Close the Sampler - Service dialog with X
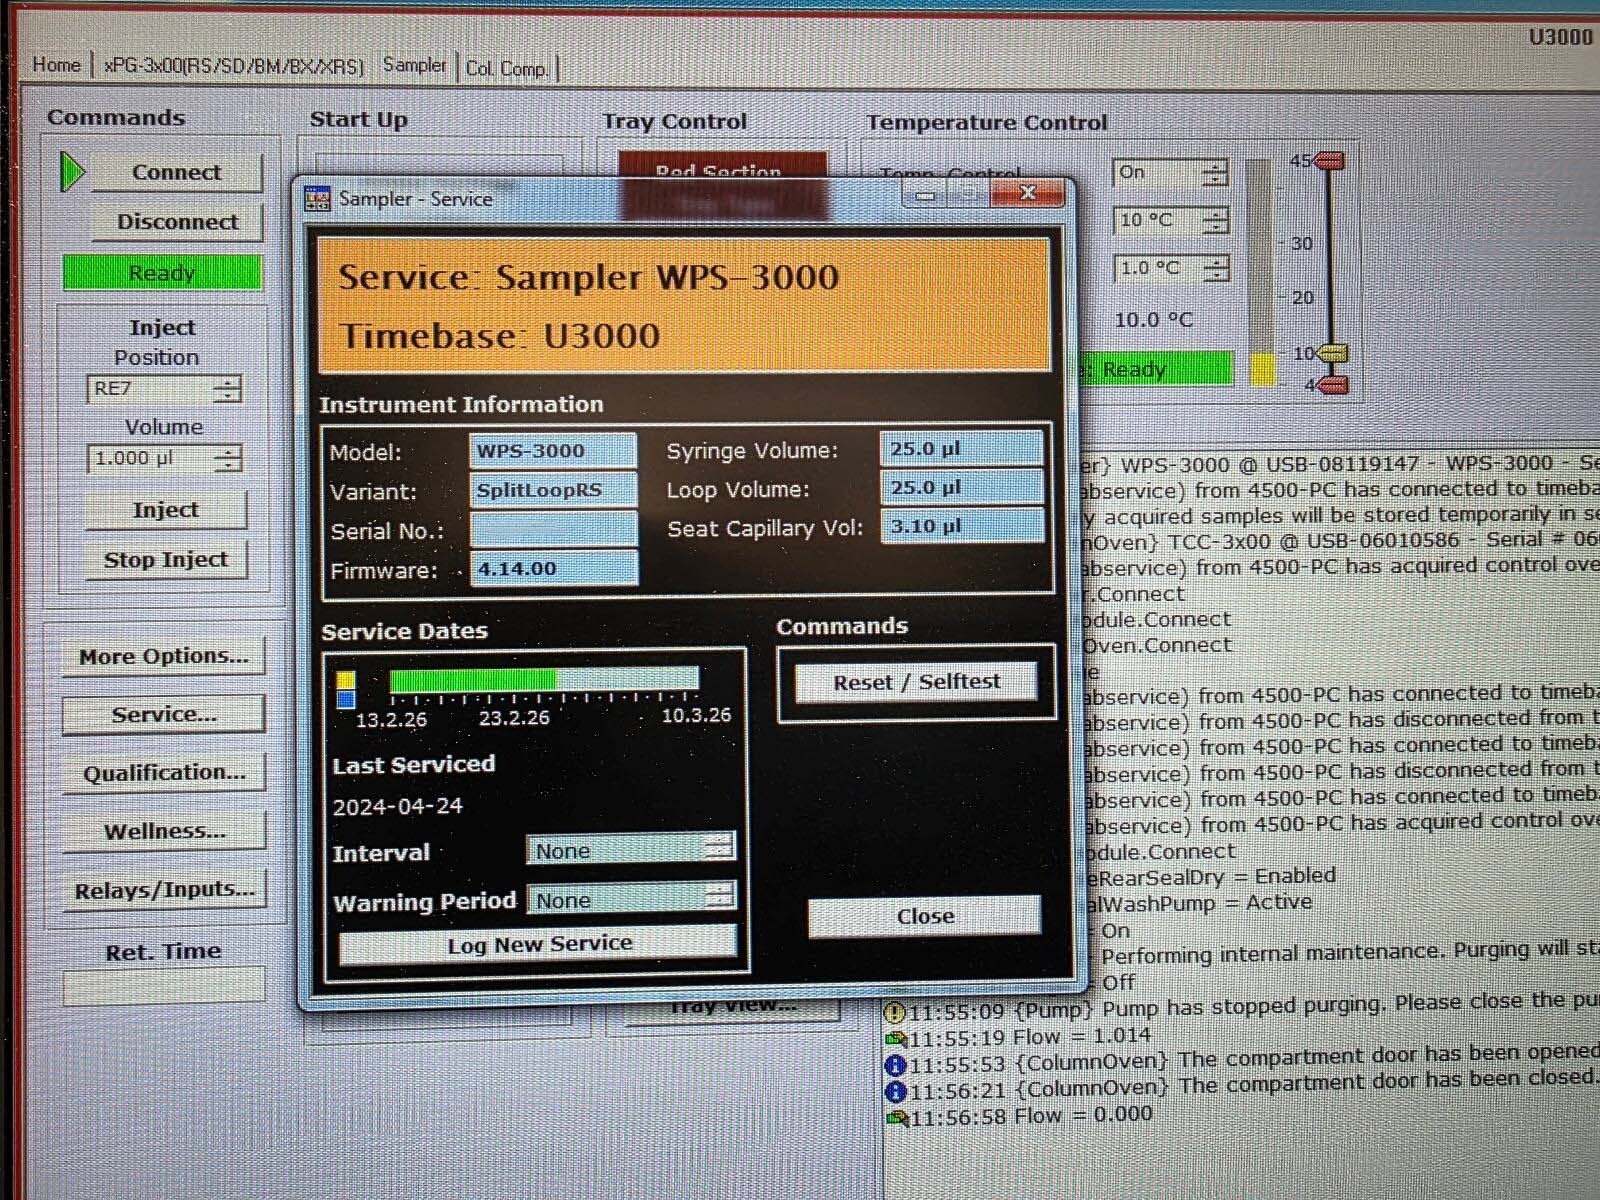 tap(1028, 193)
